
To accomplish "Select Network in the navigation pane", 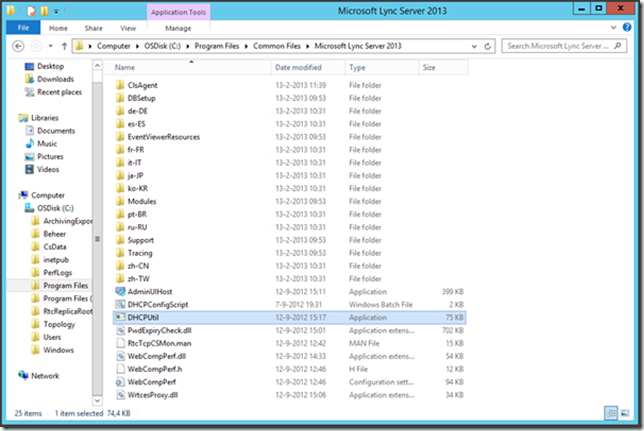I will point(45,376).
